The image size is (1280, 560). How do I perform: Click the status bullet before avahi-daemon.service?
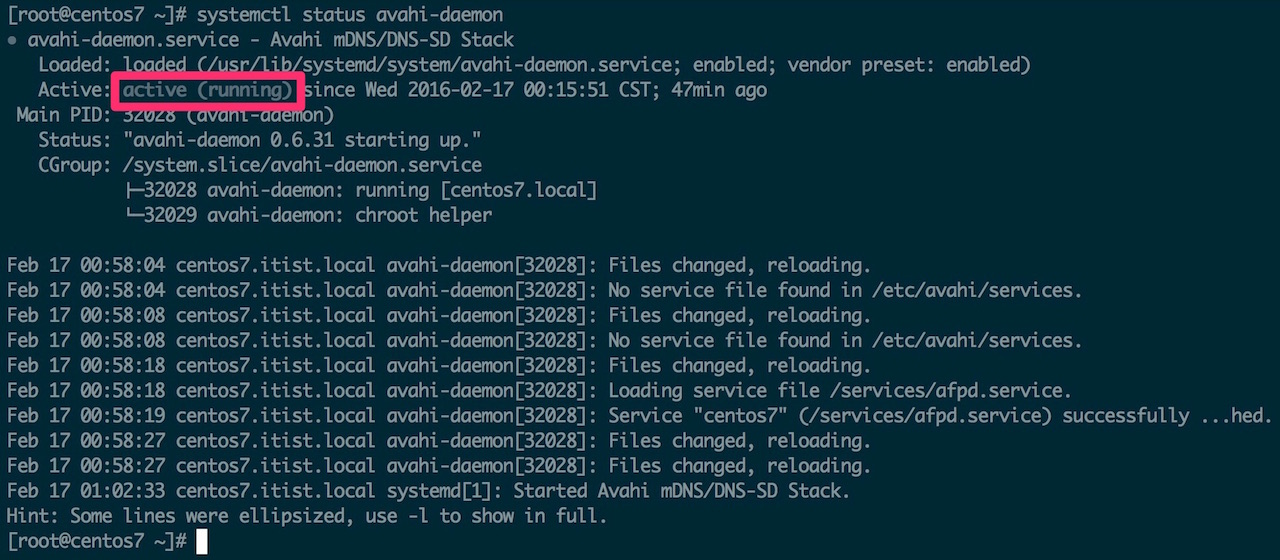pos(12,41)
